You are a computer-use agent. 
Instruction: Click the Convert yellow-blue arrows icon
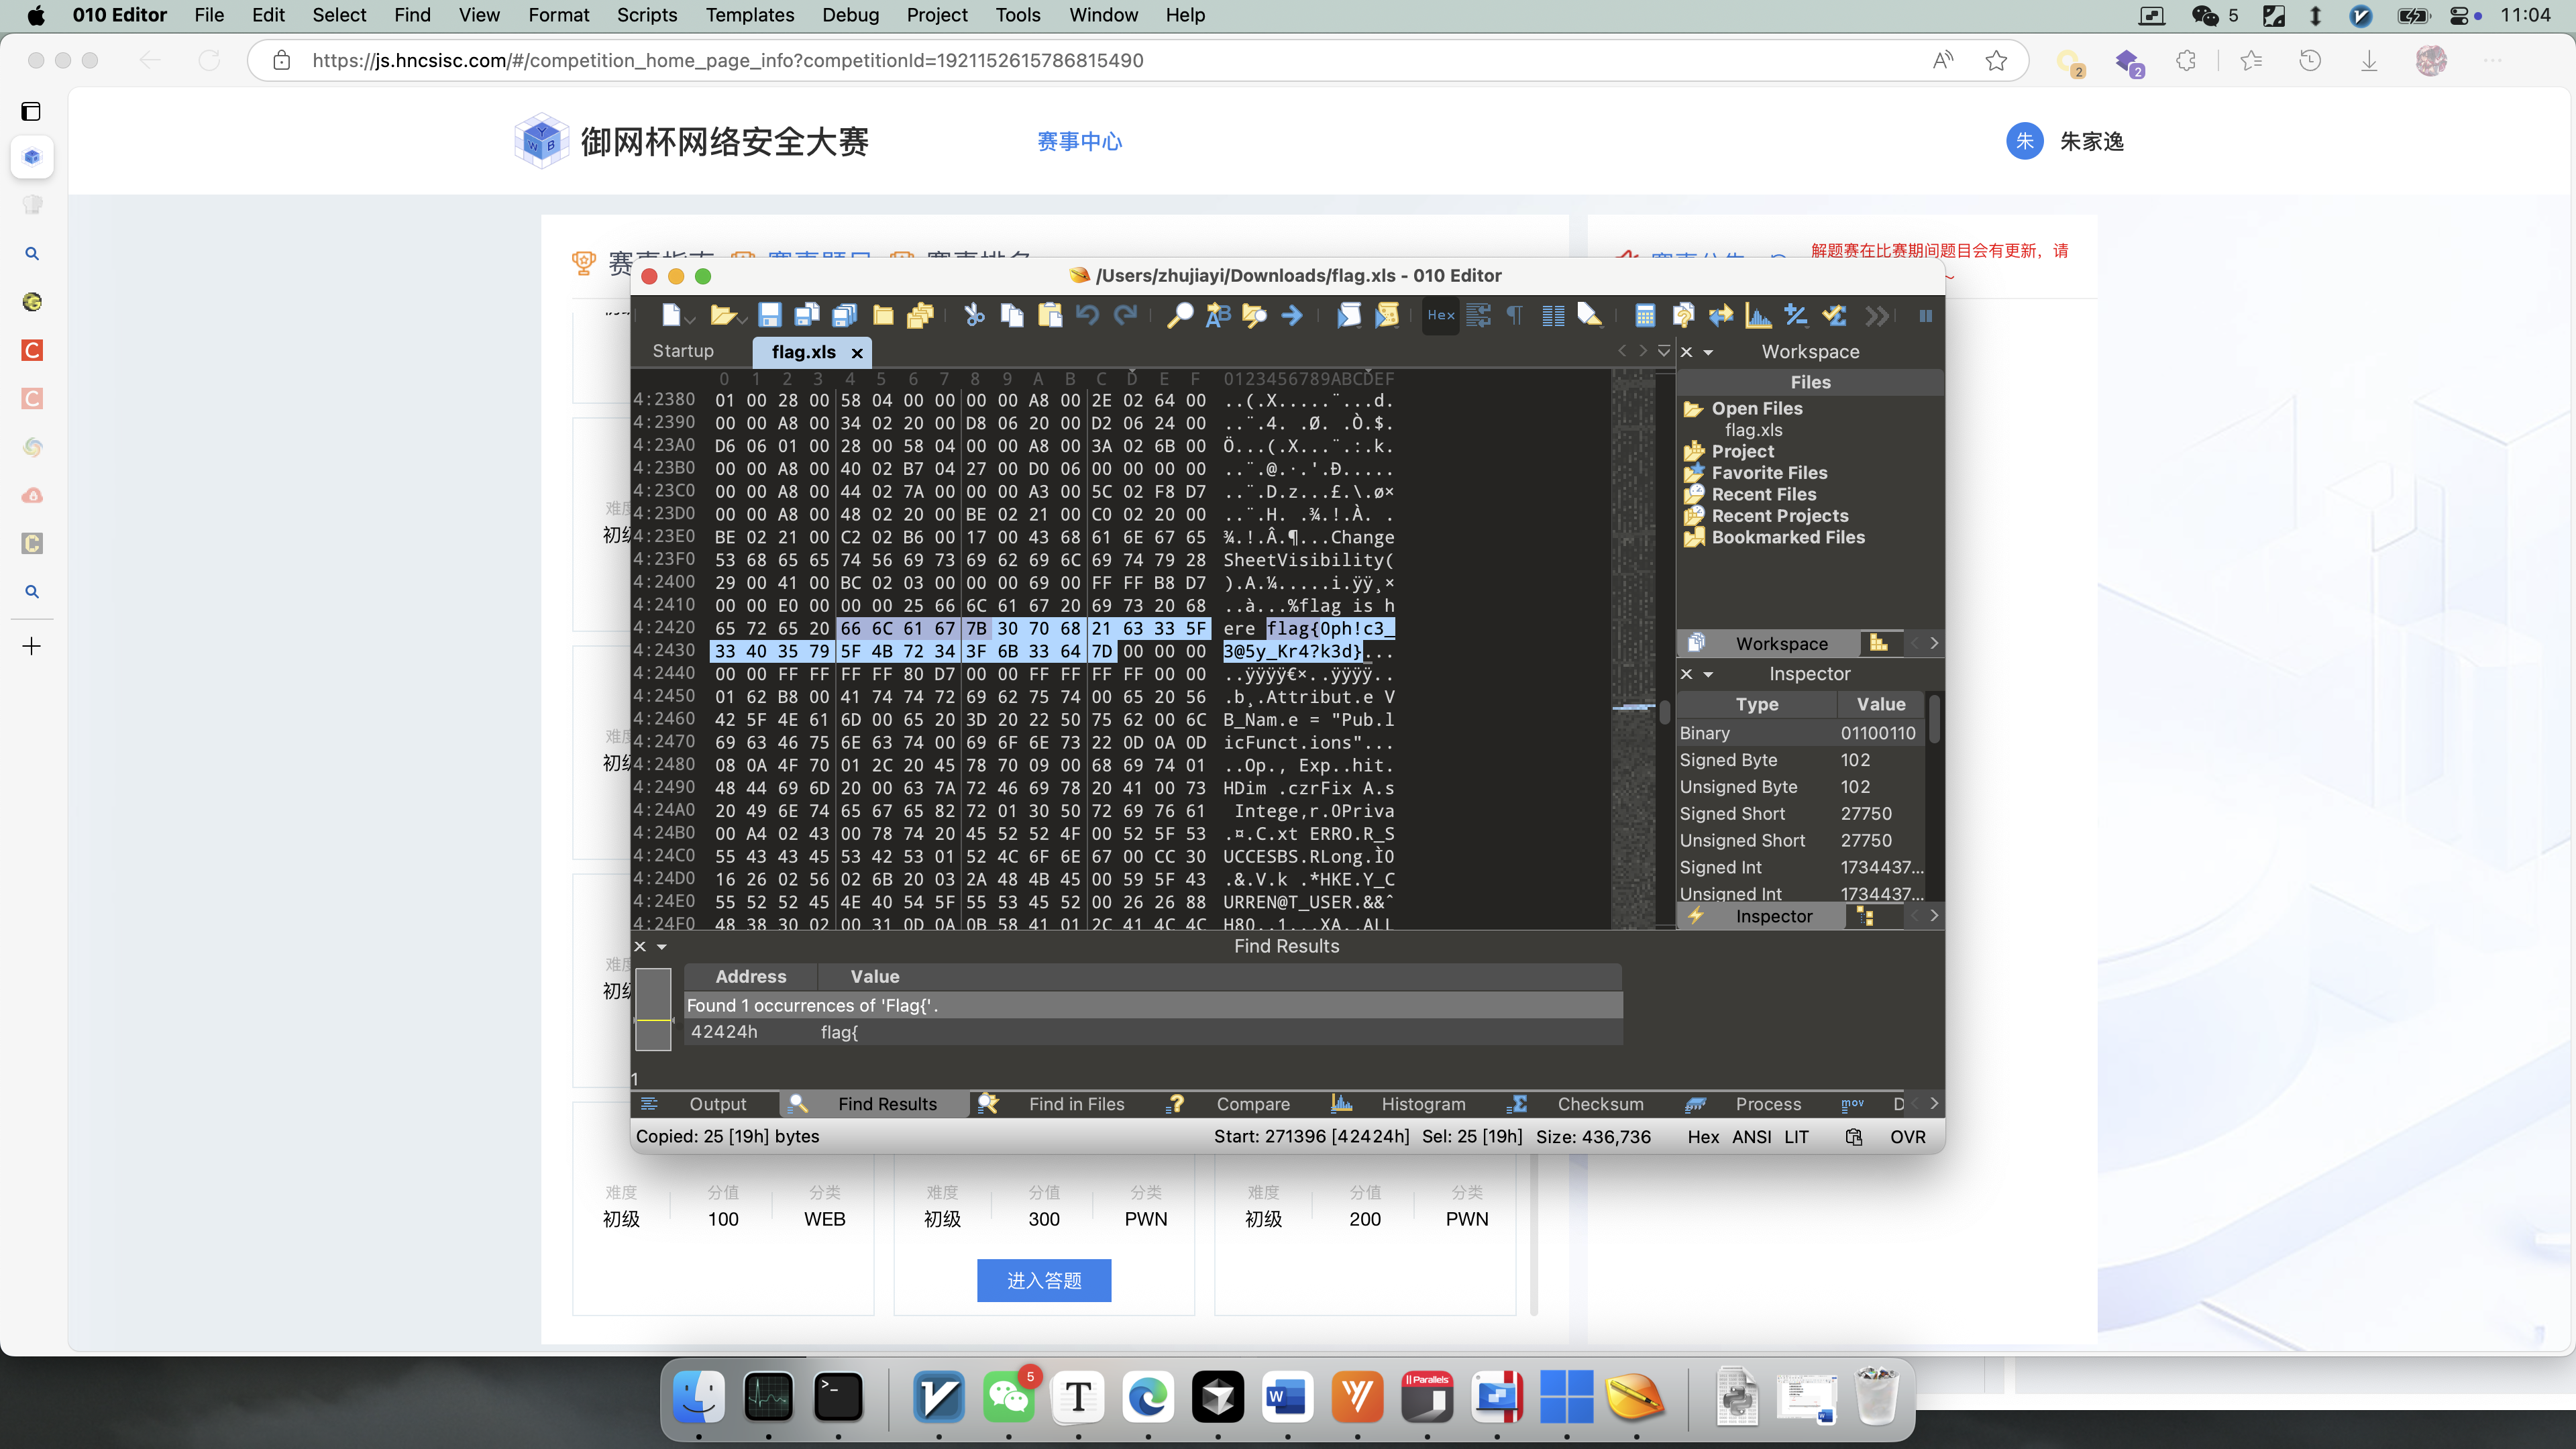click(x=1721, y=316)
